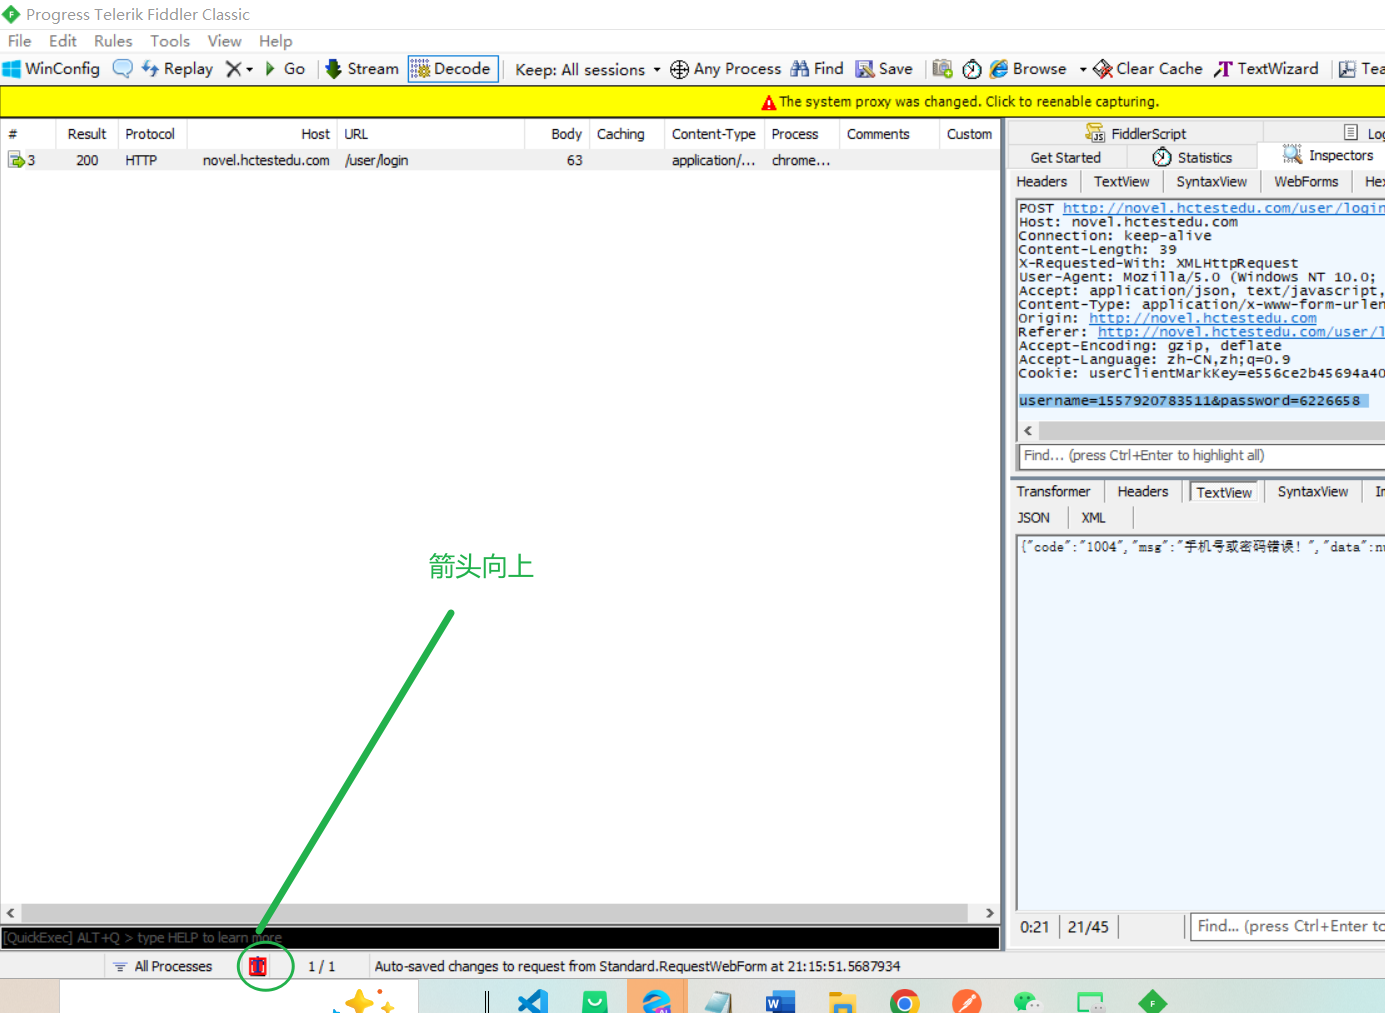1385x1013 pixels.
Task: Sort sessions by Body column
Action: pyautogui.click(x=556, y=134)
